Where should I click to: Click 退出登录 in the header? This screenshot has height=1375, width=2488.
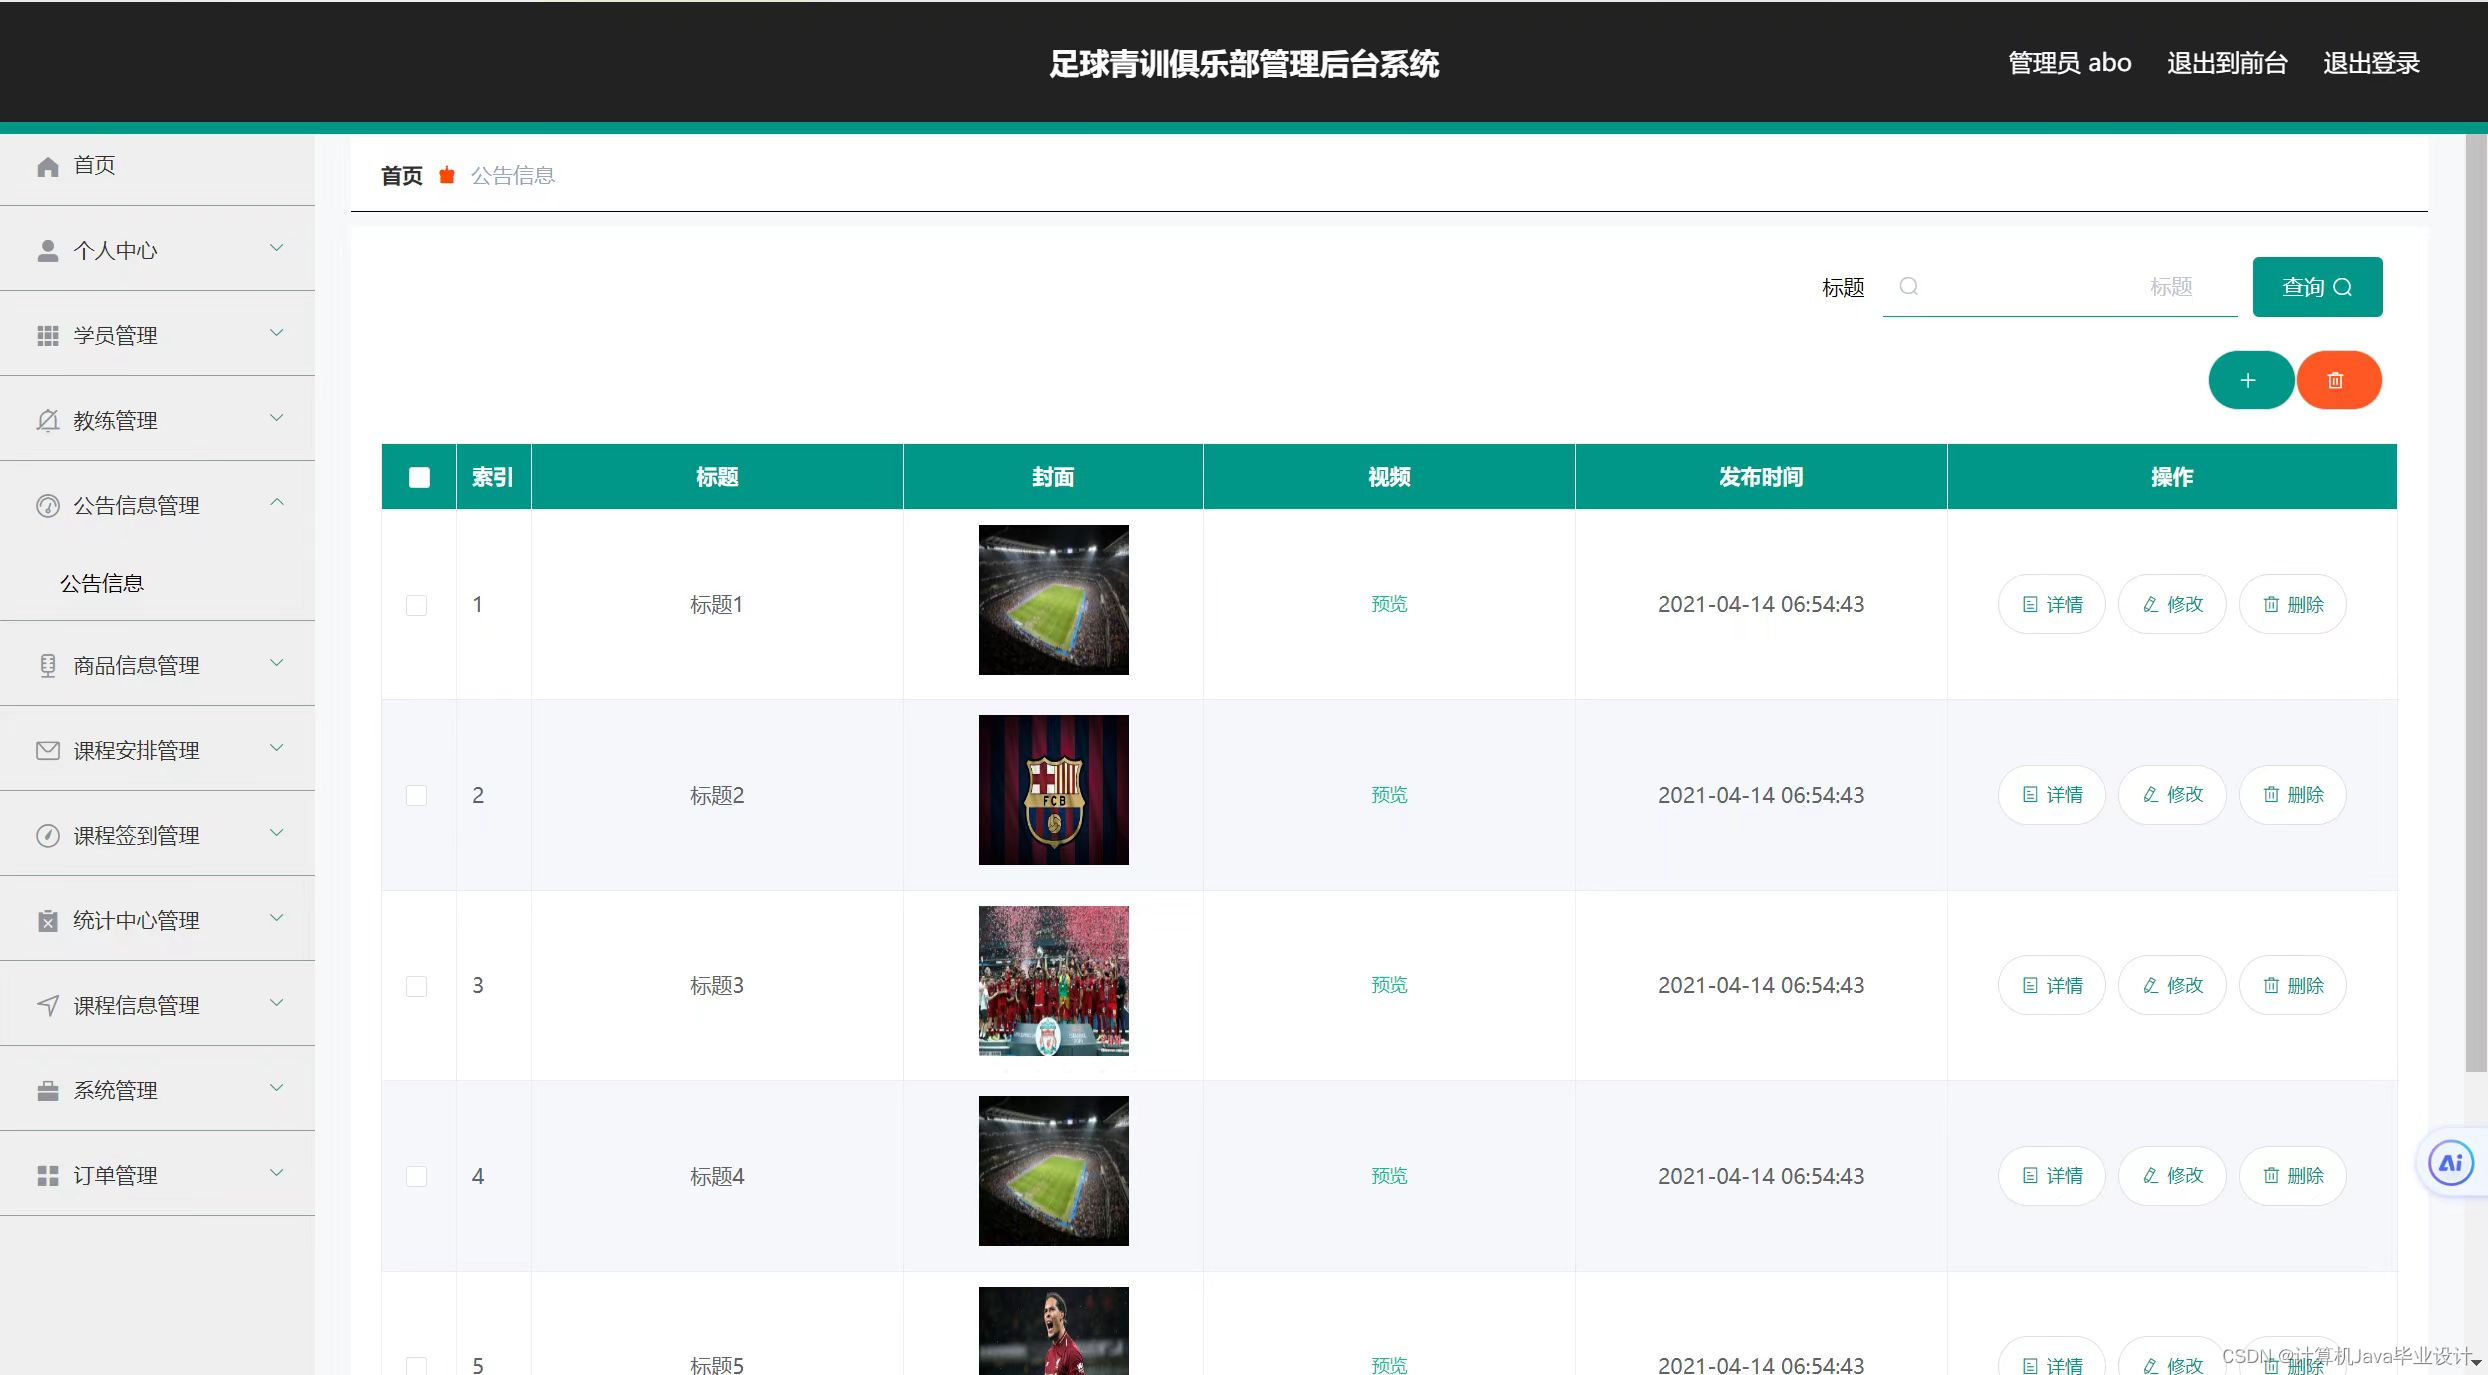[2370, 63]
